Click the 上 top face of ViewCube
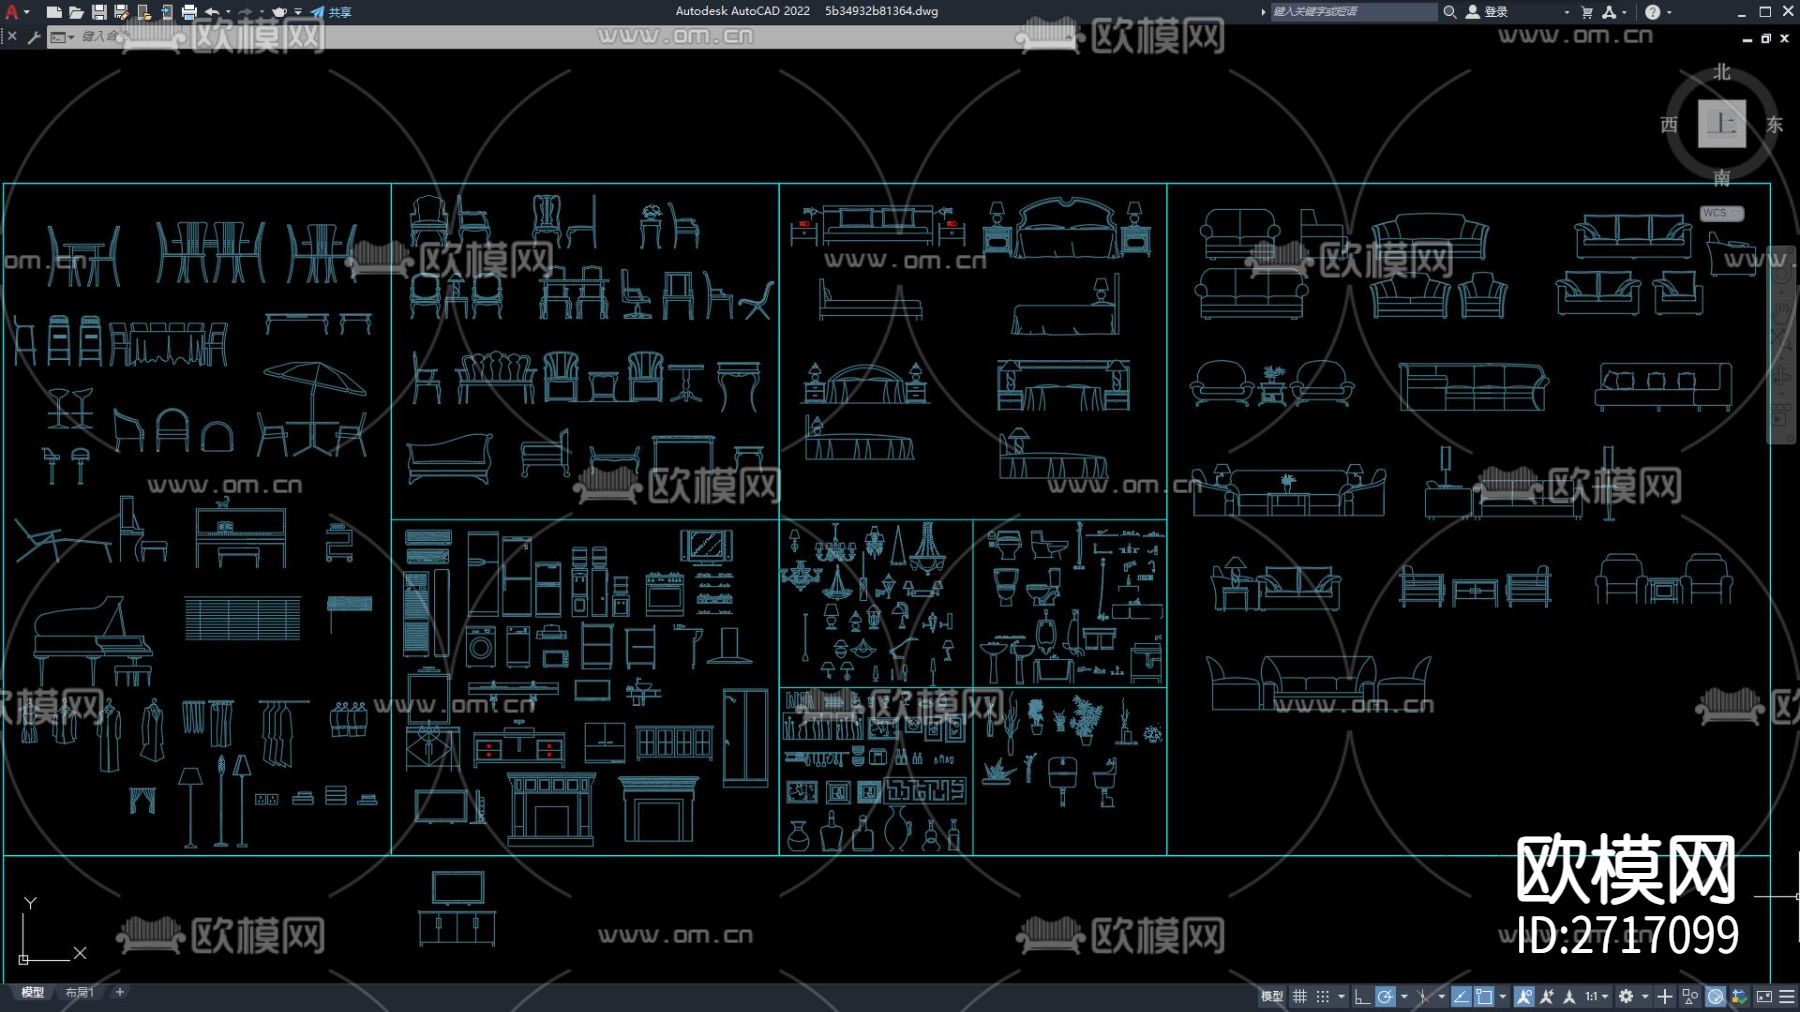The width and height of the screenshot is (1800, 1012). click(x=1722, y=124)
